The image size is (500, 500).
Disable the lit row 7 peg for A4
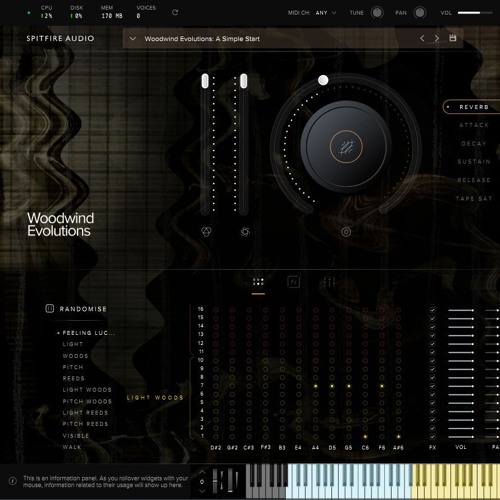[x=315, y=386]
